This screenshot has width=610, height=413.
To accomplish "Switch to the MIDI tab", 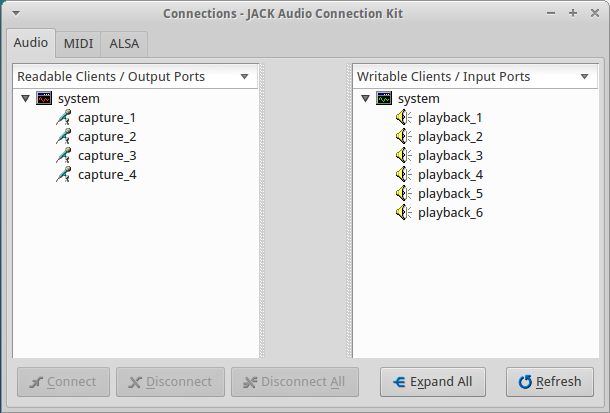I will [79, 44].
